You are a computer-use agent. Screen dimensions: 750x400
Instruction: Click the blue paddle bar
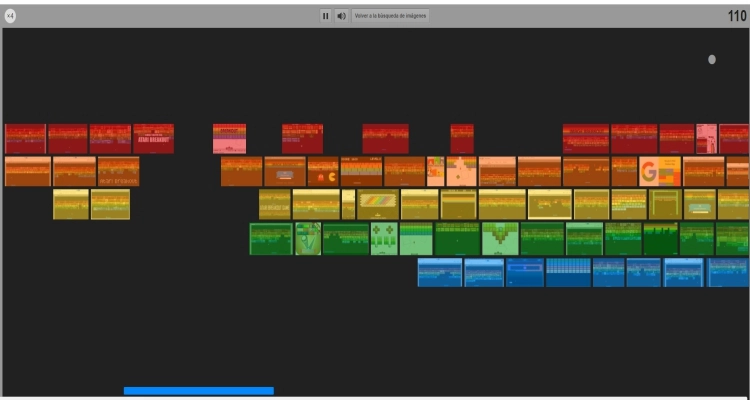pos(198,391)
